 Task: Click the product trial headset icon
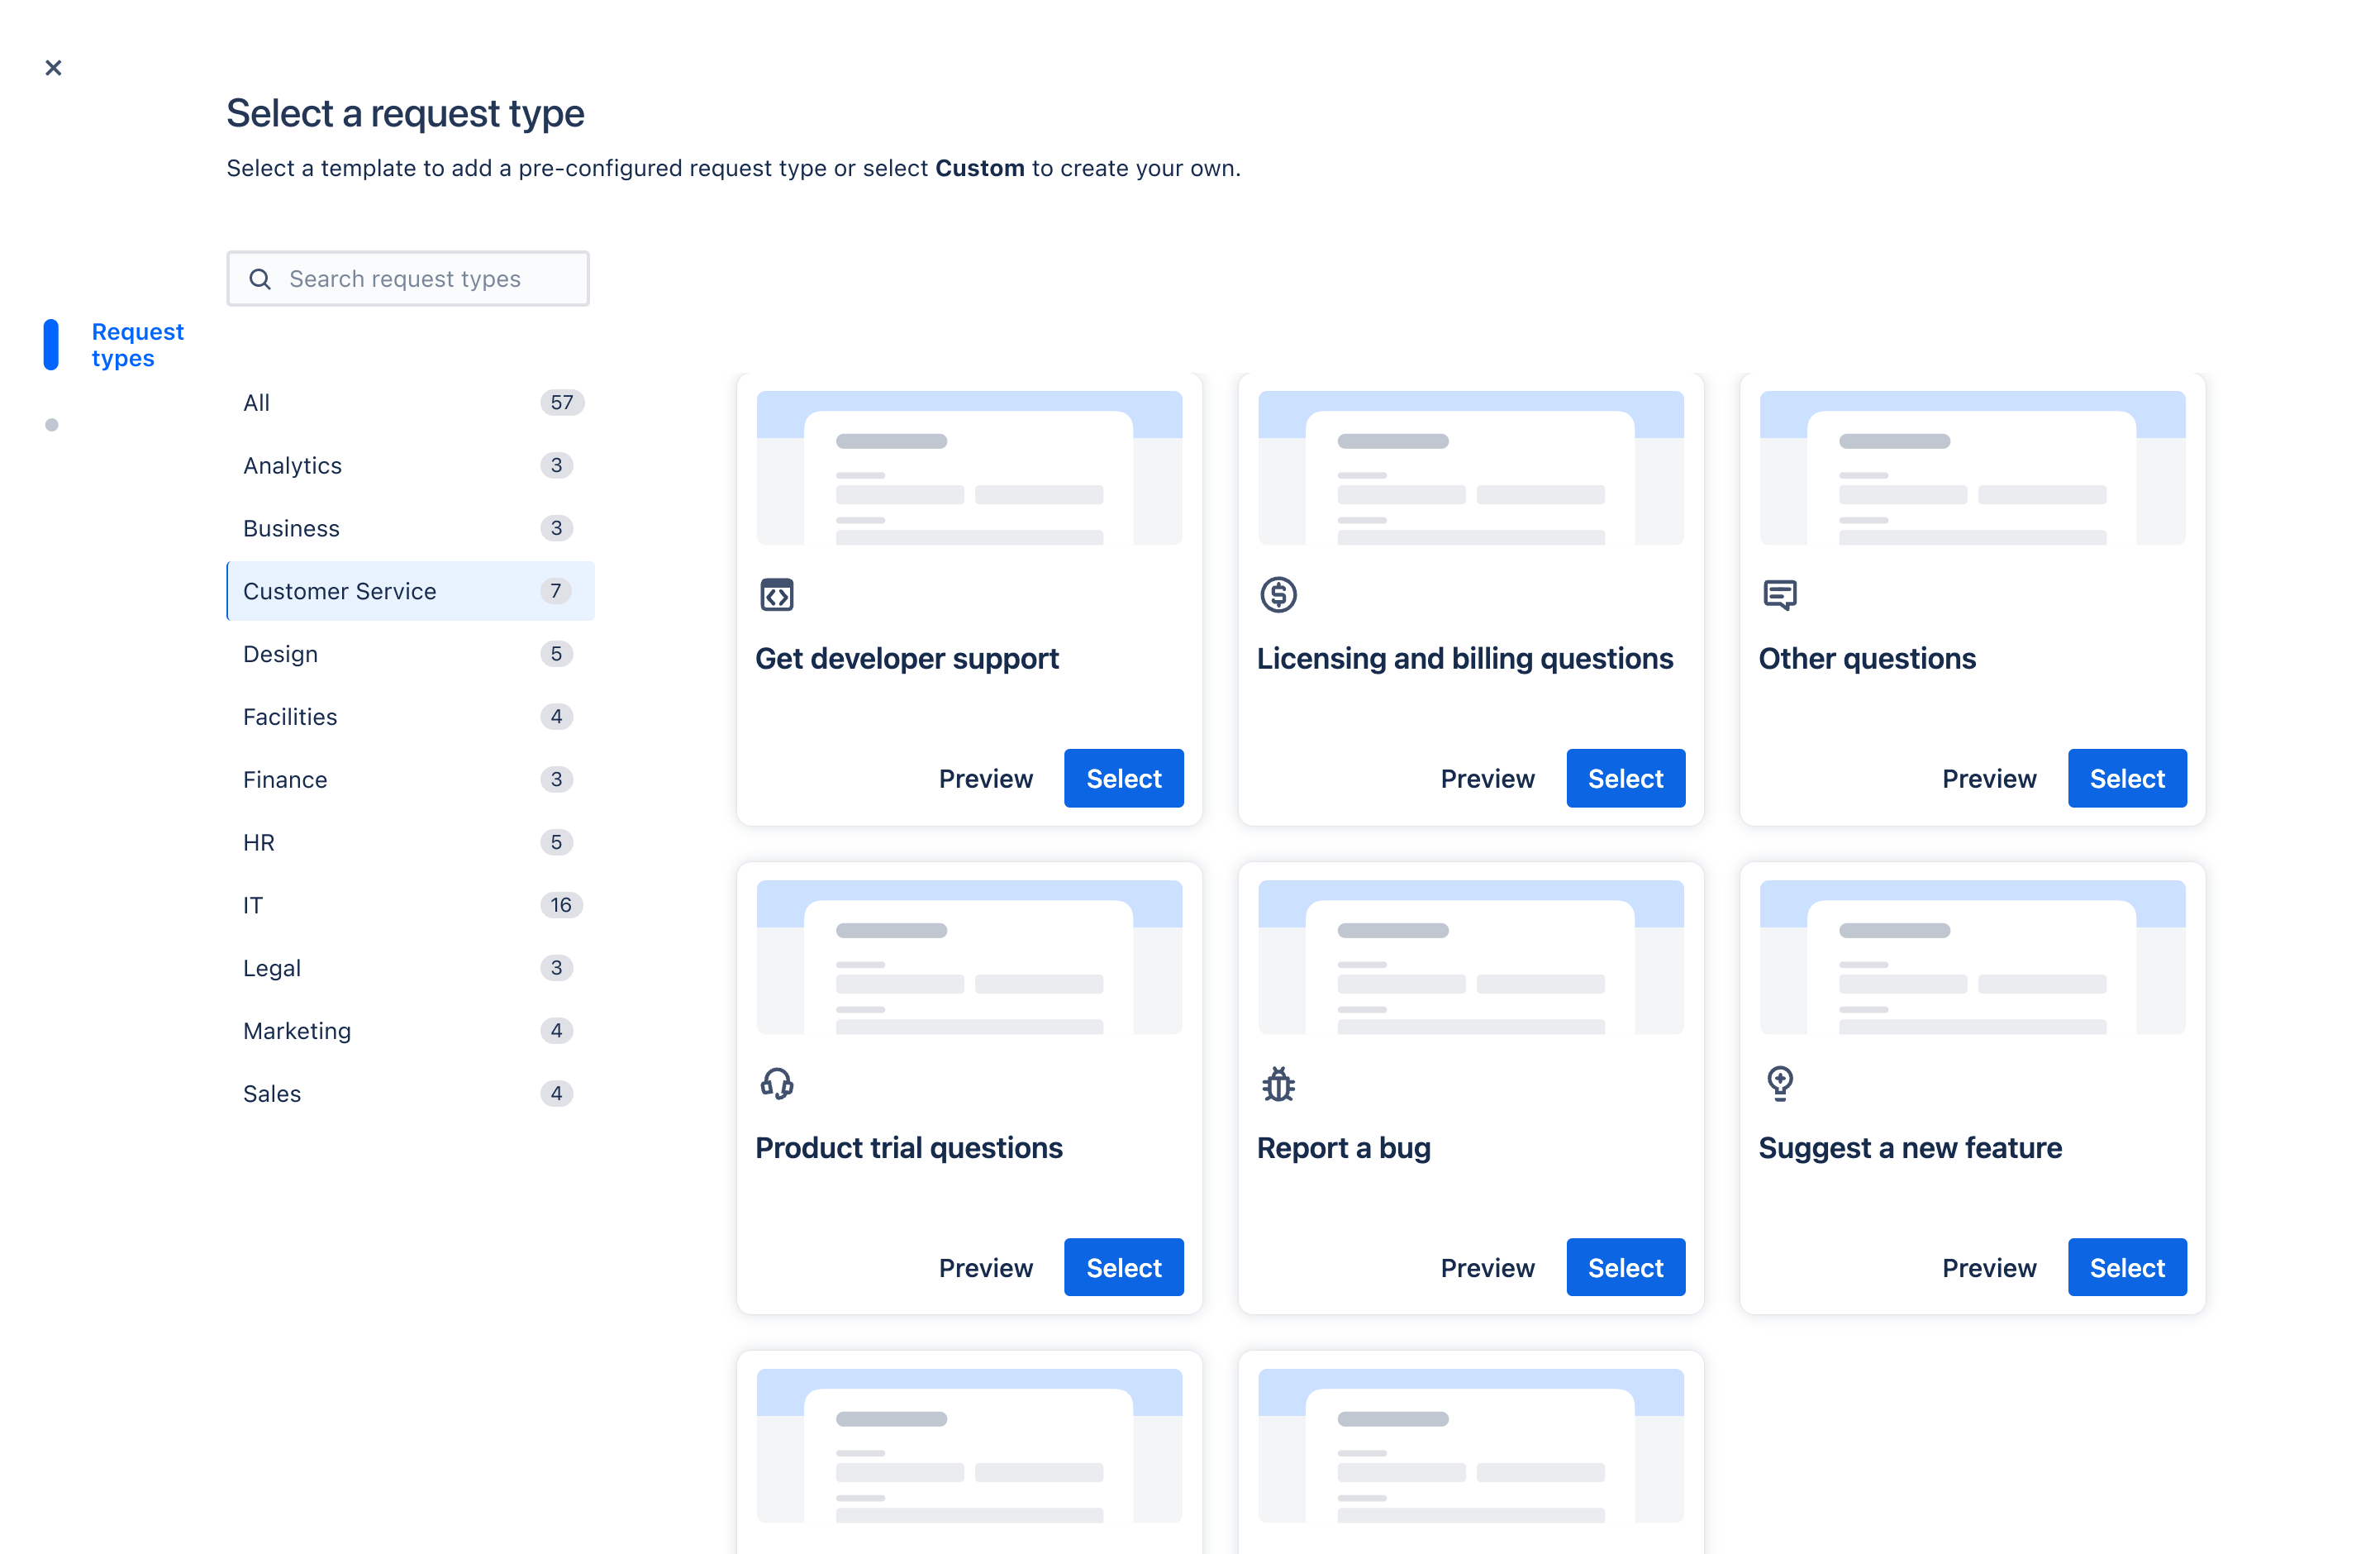tap(775, 1082)
